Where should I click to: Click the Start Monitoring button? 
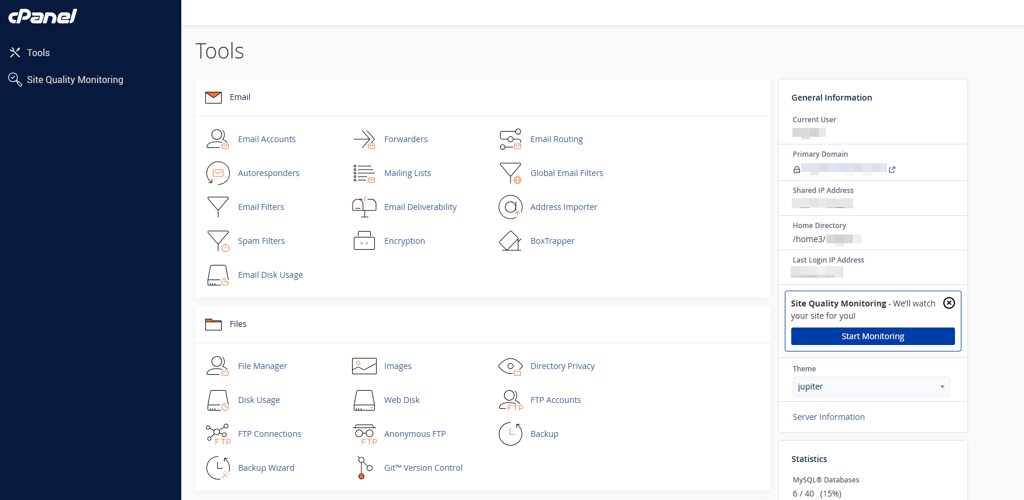[872, 336]
